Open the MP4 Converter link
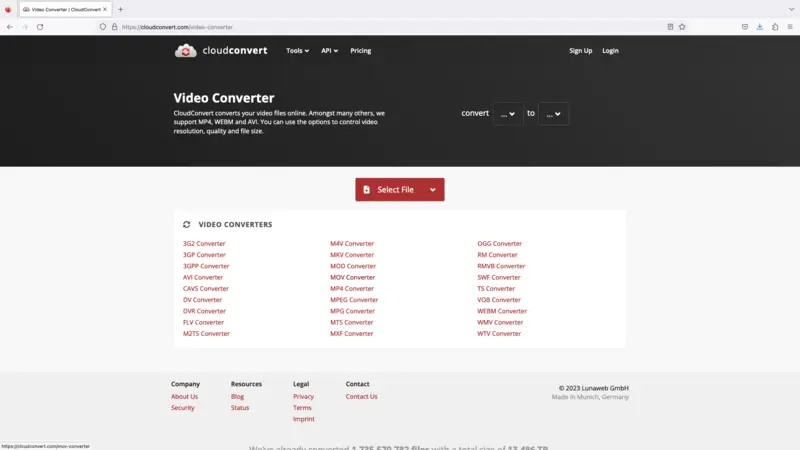The image size is (800, 450). tap(352, 289)
